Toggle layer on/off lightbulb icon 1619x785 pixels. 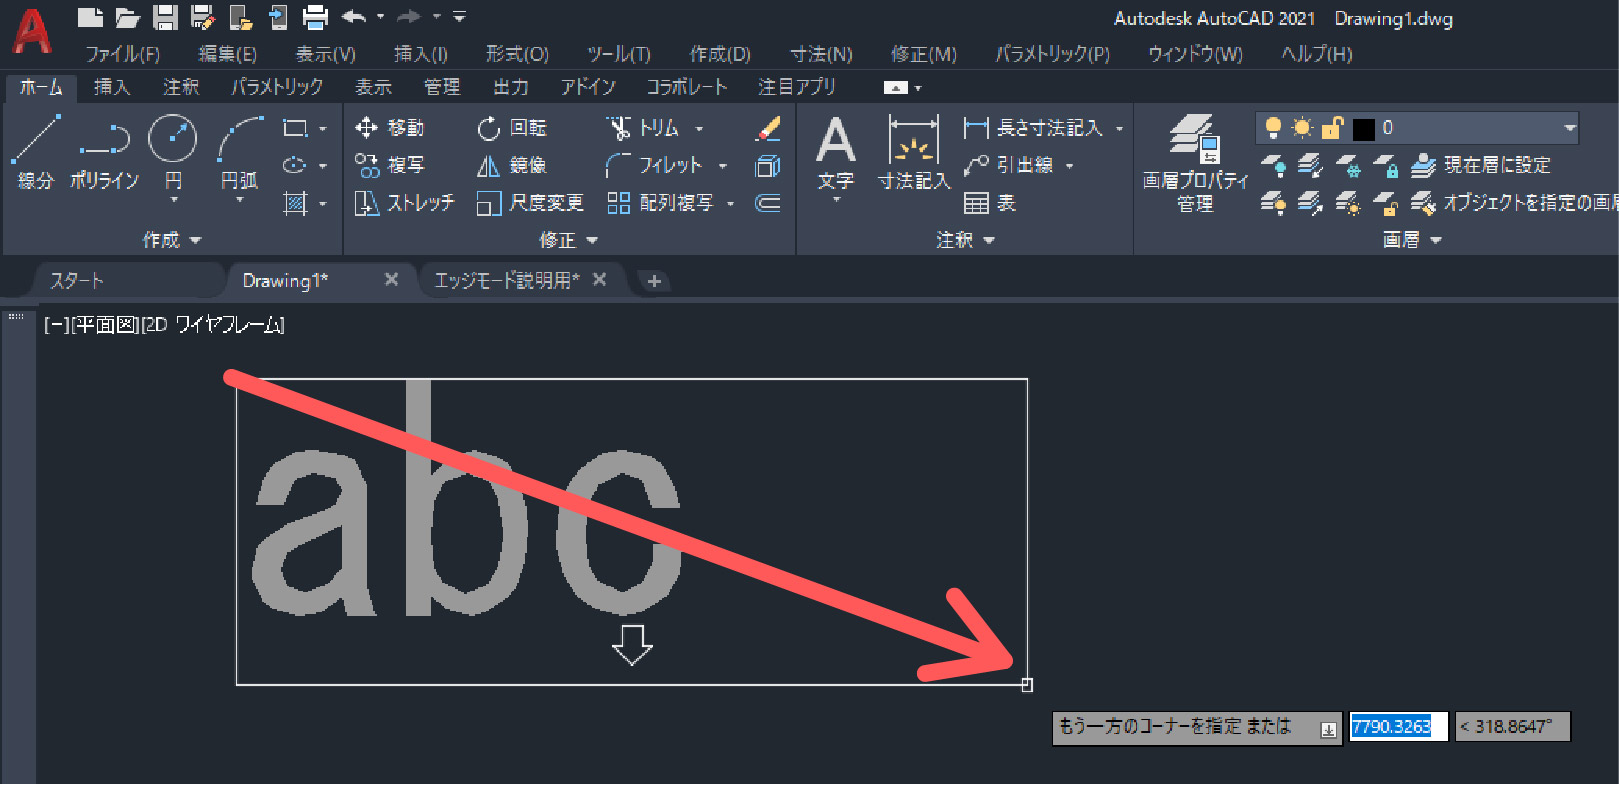(x=1273, y=128)
